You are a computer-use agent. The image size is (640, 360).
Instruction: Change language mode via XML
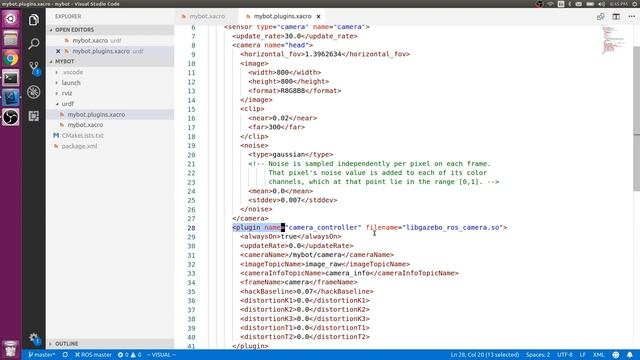click(x=598, y=355)
